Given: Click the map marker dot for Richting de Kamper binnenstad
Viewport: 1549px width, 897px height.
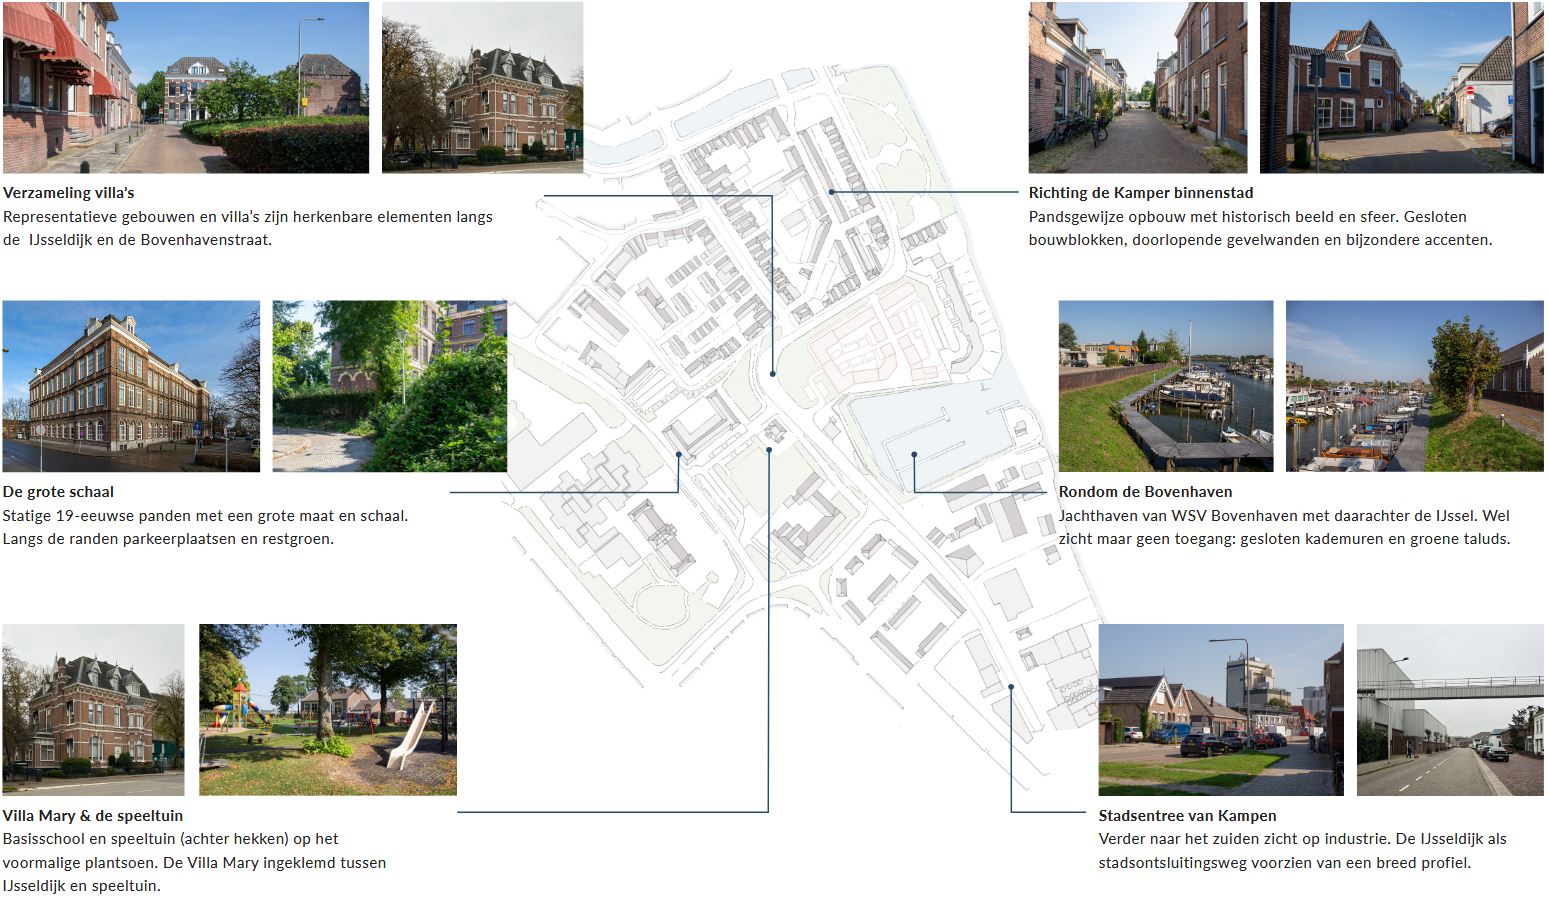Looking at the screenshot, I should (x=831, y=191).
